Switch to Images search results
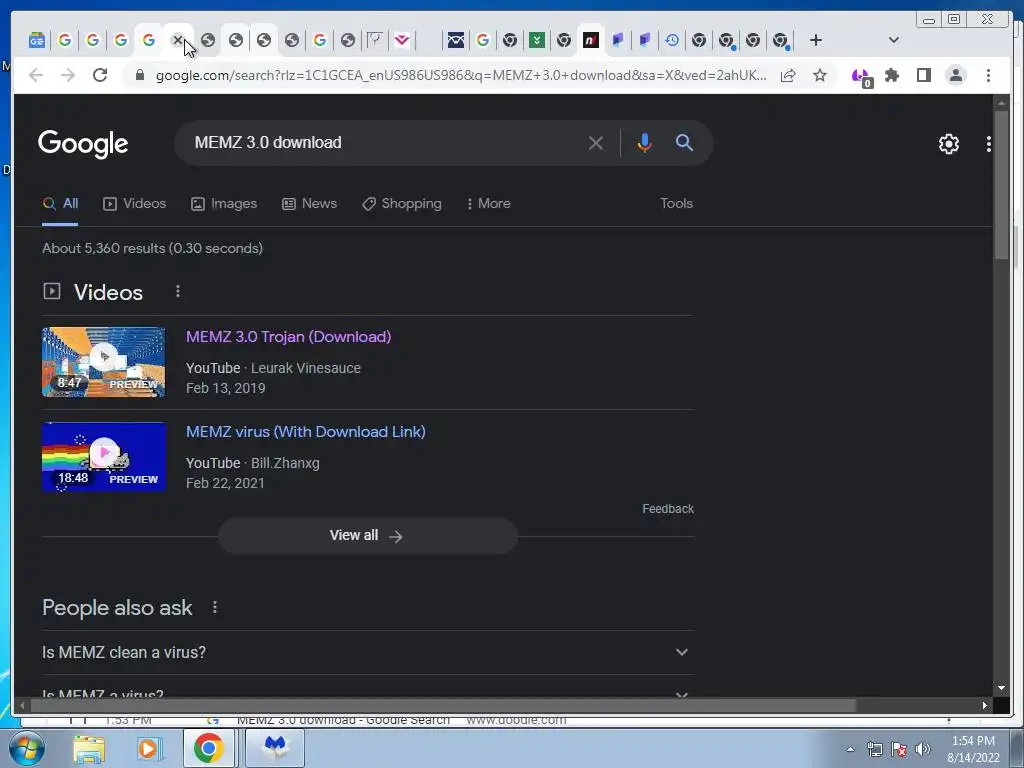Screen dimensions: 1024x768 (224, 204)
